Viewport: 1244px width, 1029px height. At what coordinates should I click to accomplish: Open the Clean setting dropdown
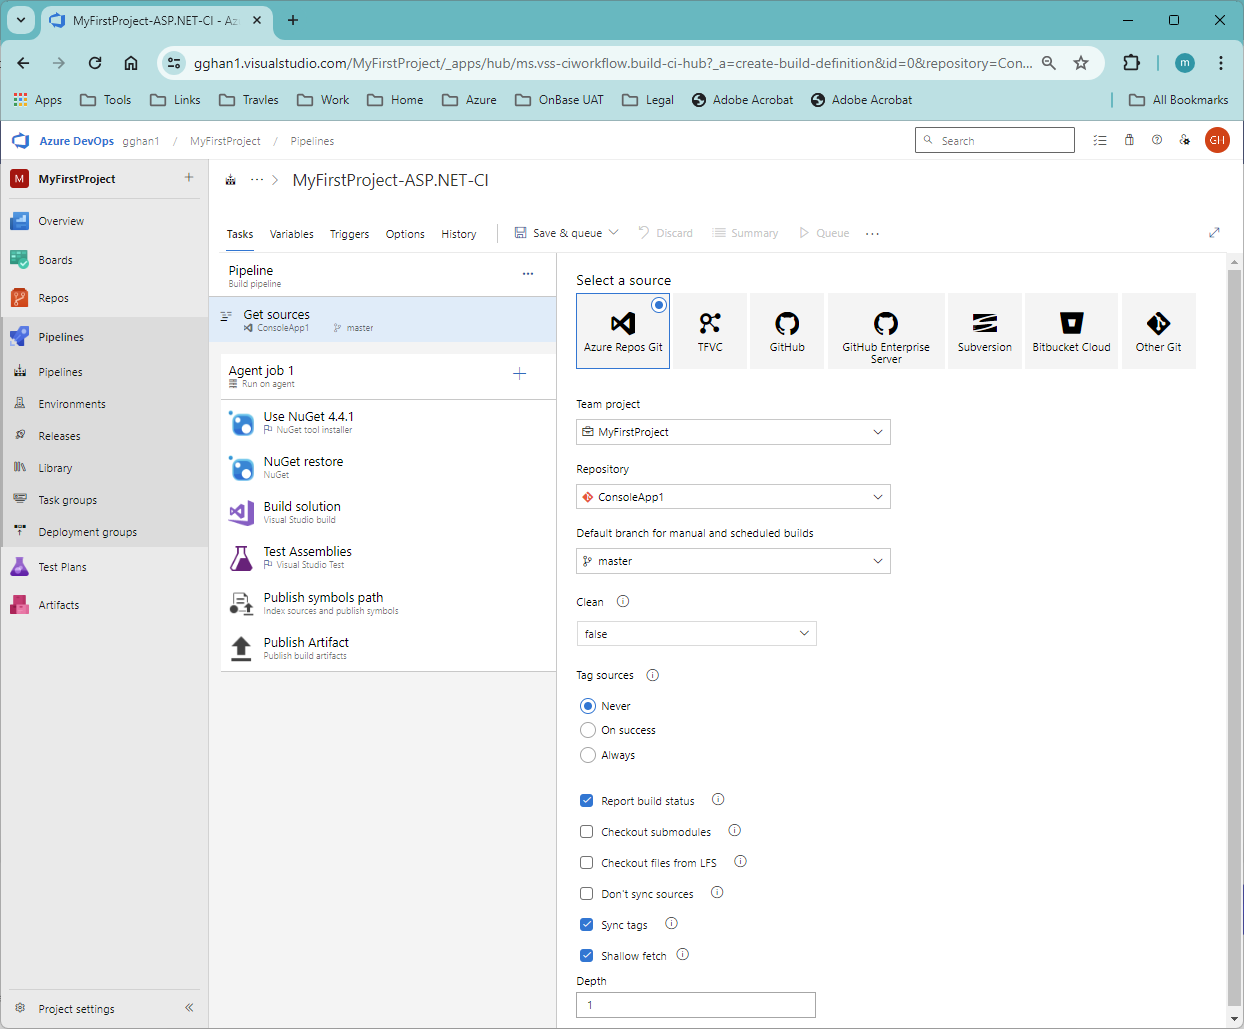coord(696,633)
